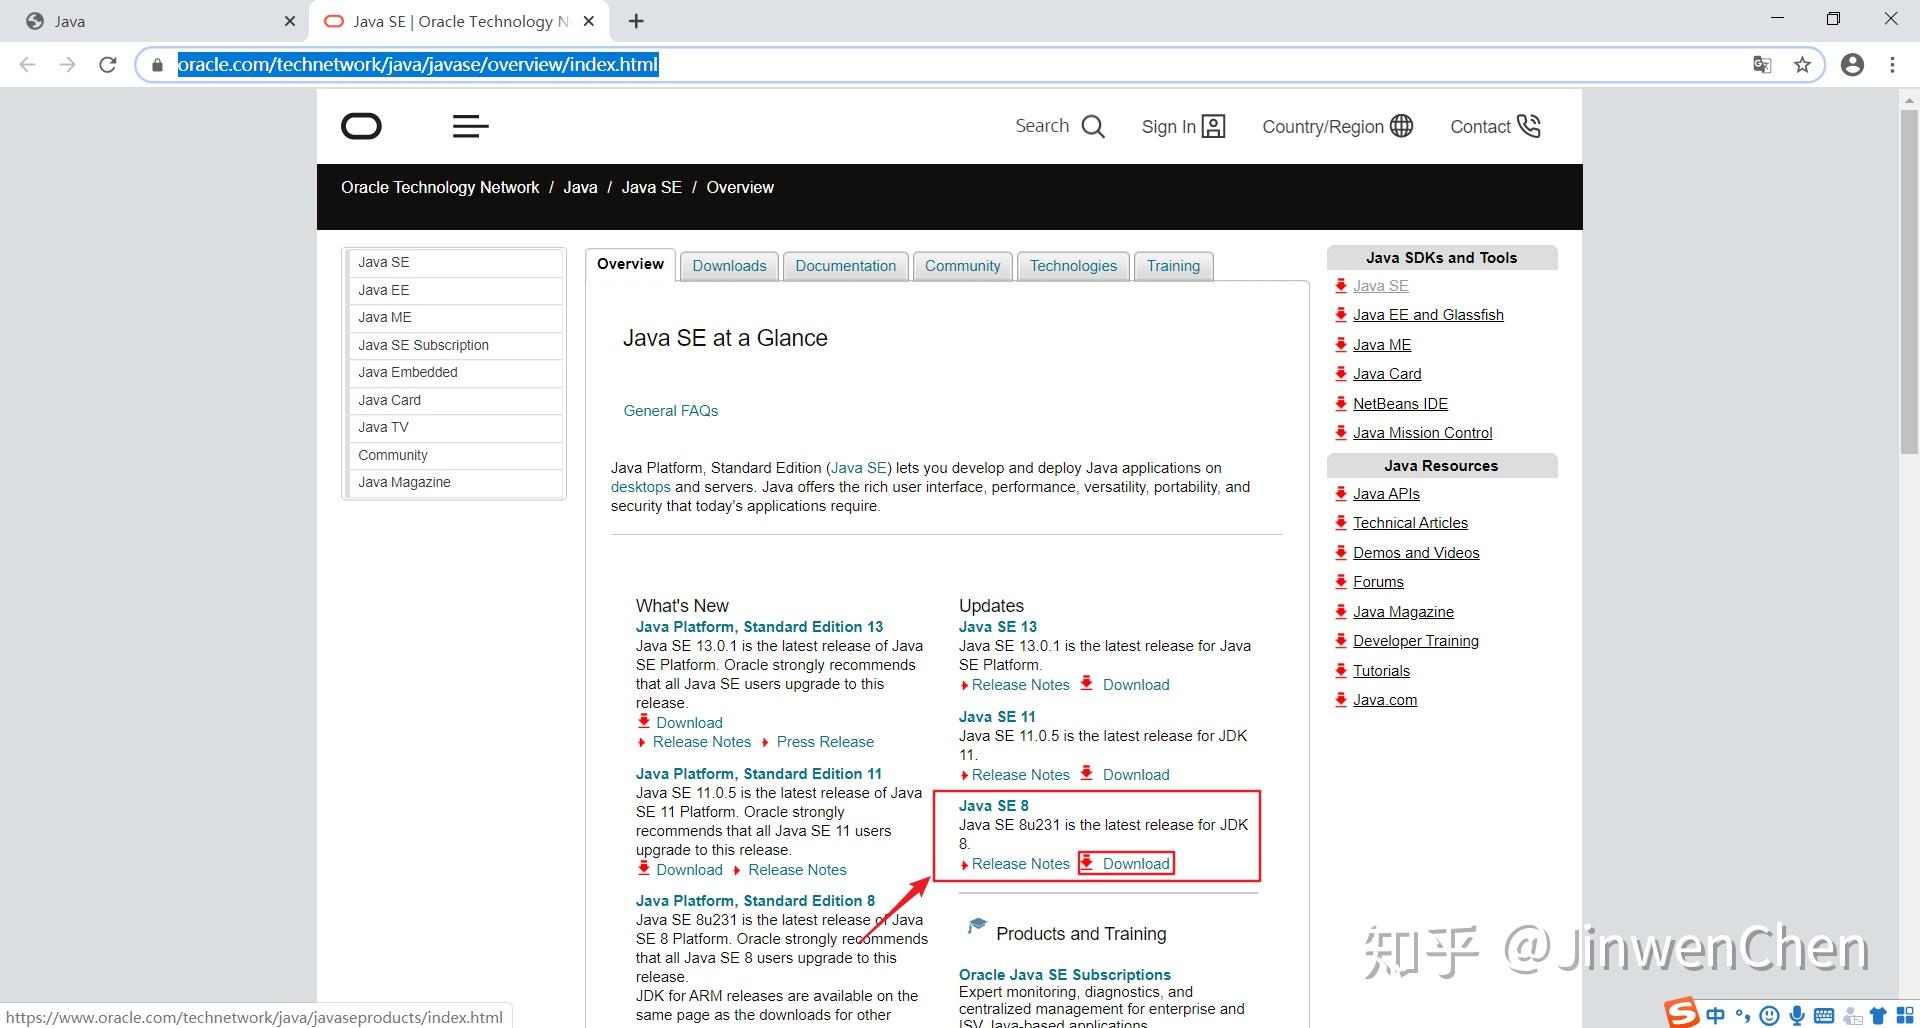Click the Contact phone icon
The width and height of the screenshot is (1920, 1028).
1529,126
